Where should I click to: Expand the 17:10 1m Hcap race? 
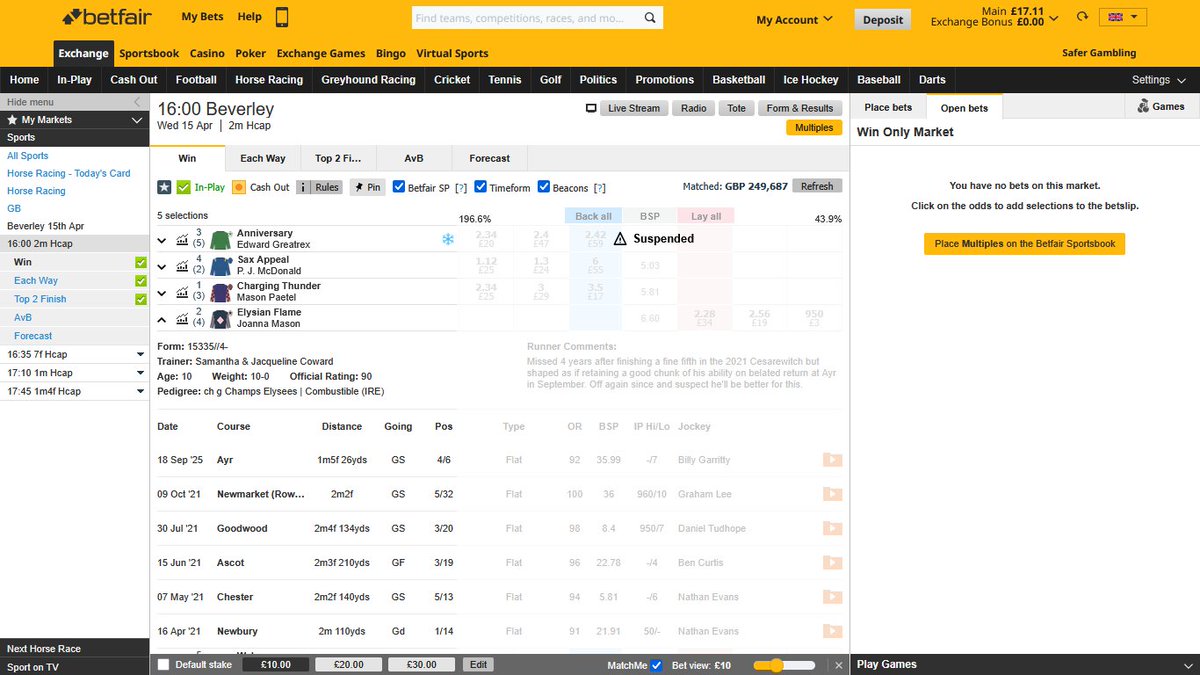(139, 373)
